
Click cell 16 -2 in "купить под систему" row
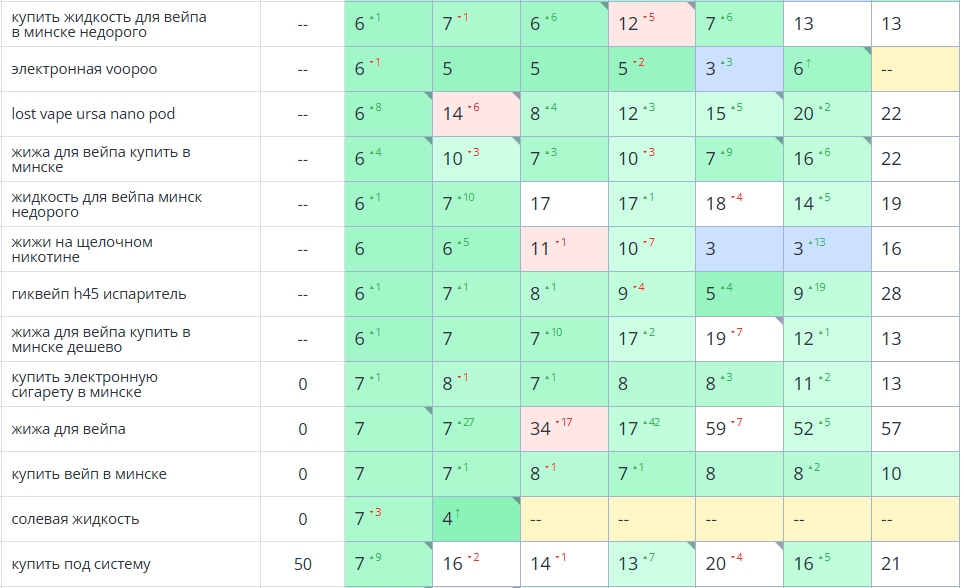tap(476, 564)
